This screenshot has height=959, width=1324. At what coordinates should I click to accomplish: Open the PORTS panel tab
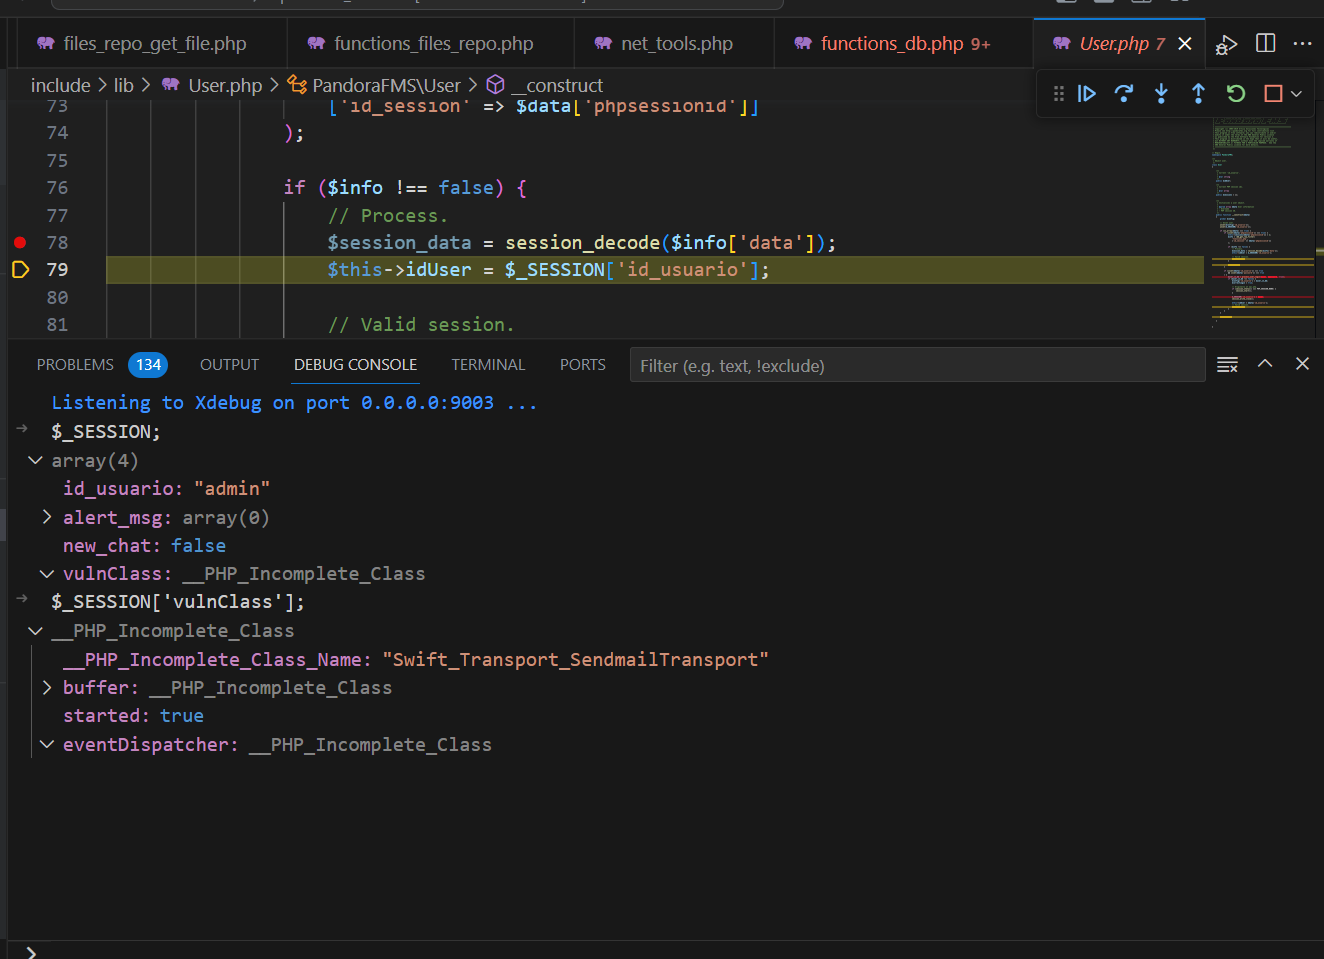click(x=583, y=365)
